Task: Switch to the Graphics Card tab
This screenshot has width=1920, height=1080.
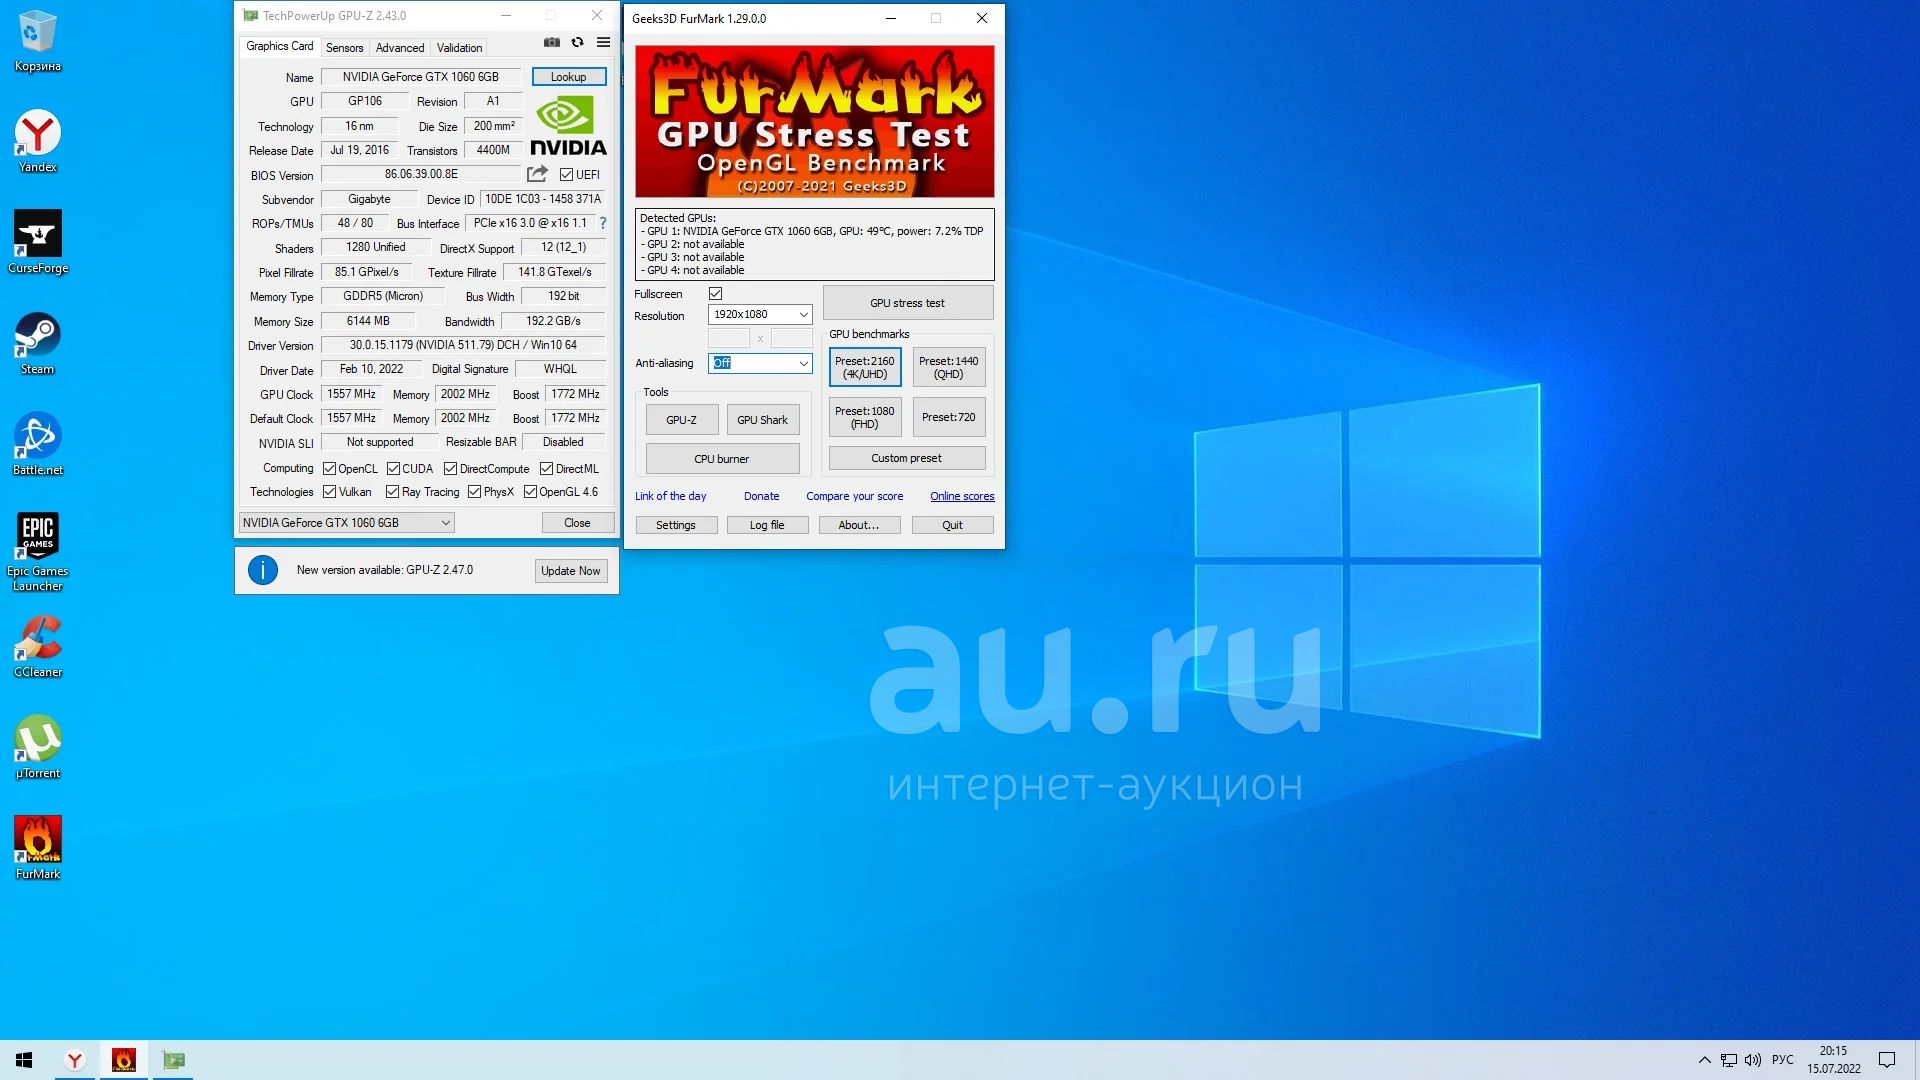Action: click(x=279, y=46)
